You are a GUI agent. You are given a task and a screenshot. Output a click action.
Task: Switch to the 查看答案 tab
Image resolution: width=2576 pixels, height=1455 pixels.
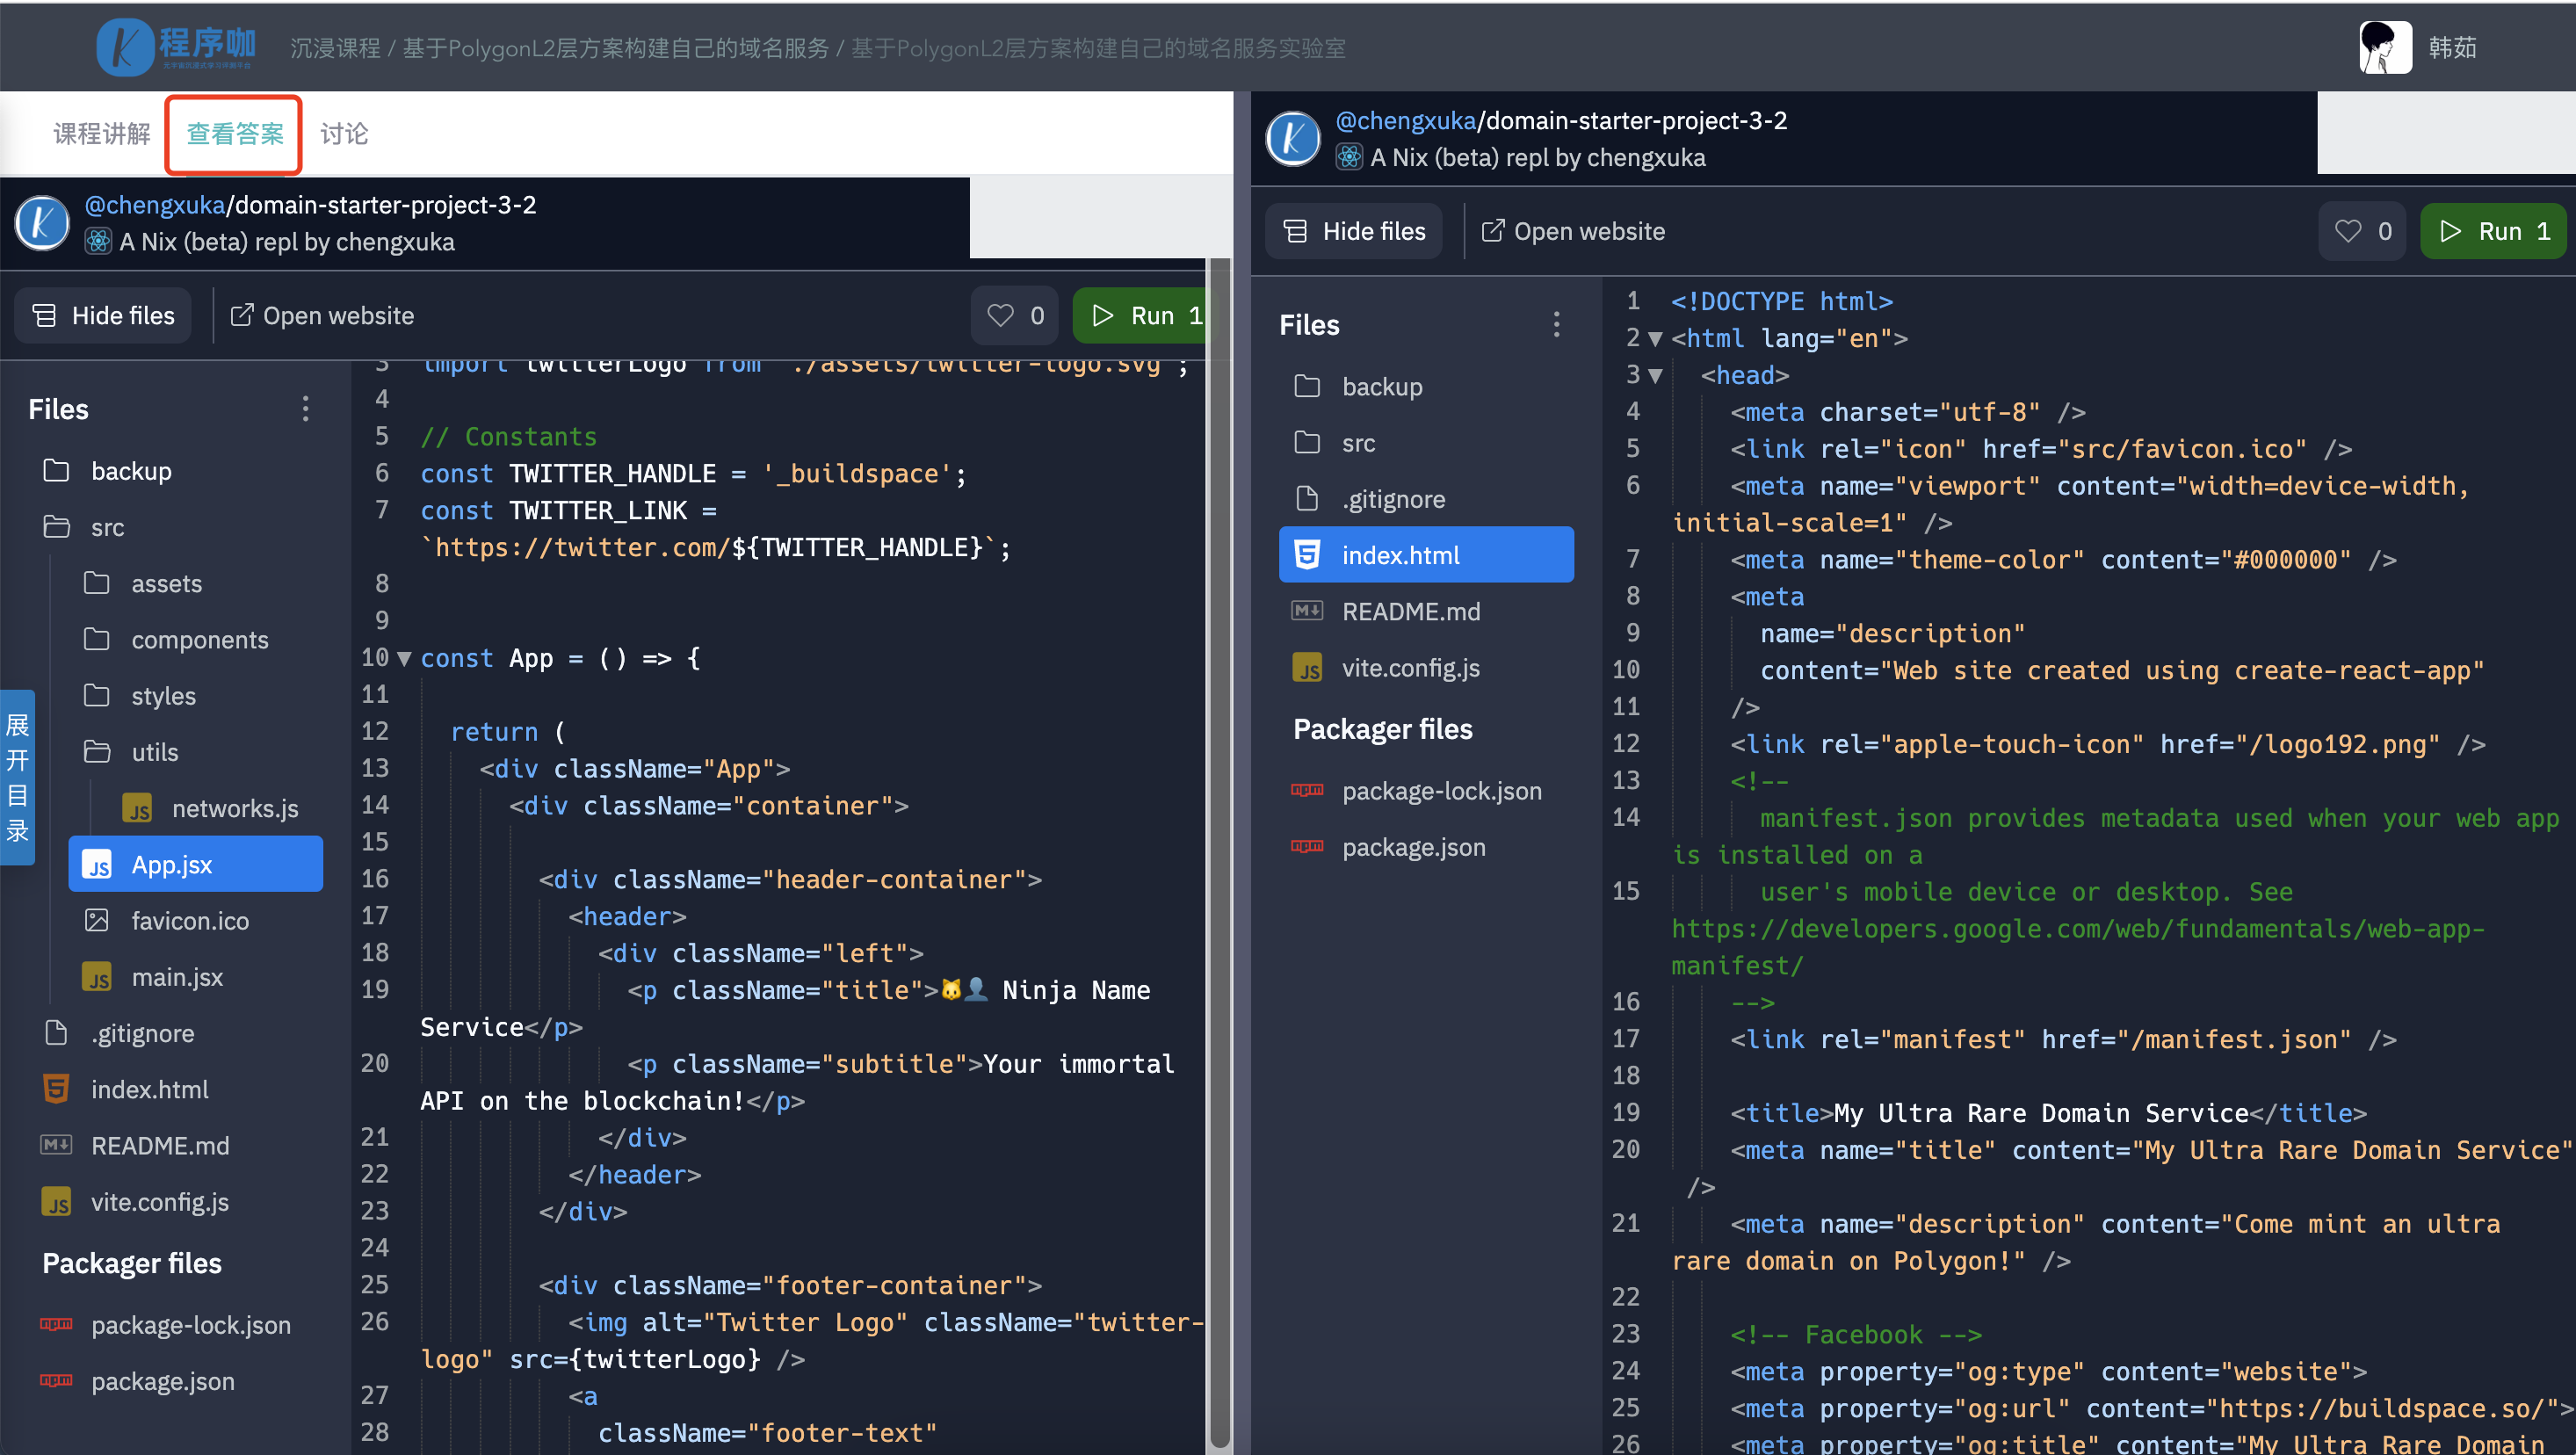coord(235,134)
